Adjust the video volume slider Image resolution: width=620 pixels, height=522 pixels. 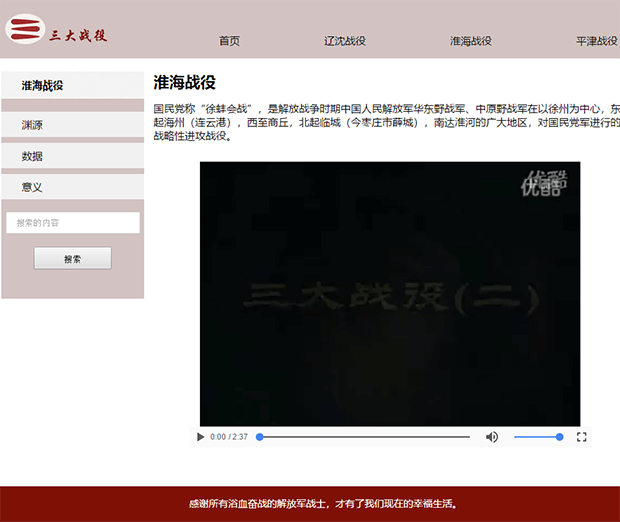coord(537,437)
